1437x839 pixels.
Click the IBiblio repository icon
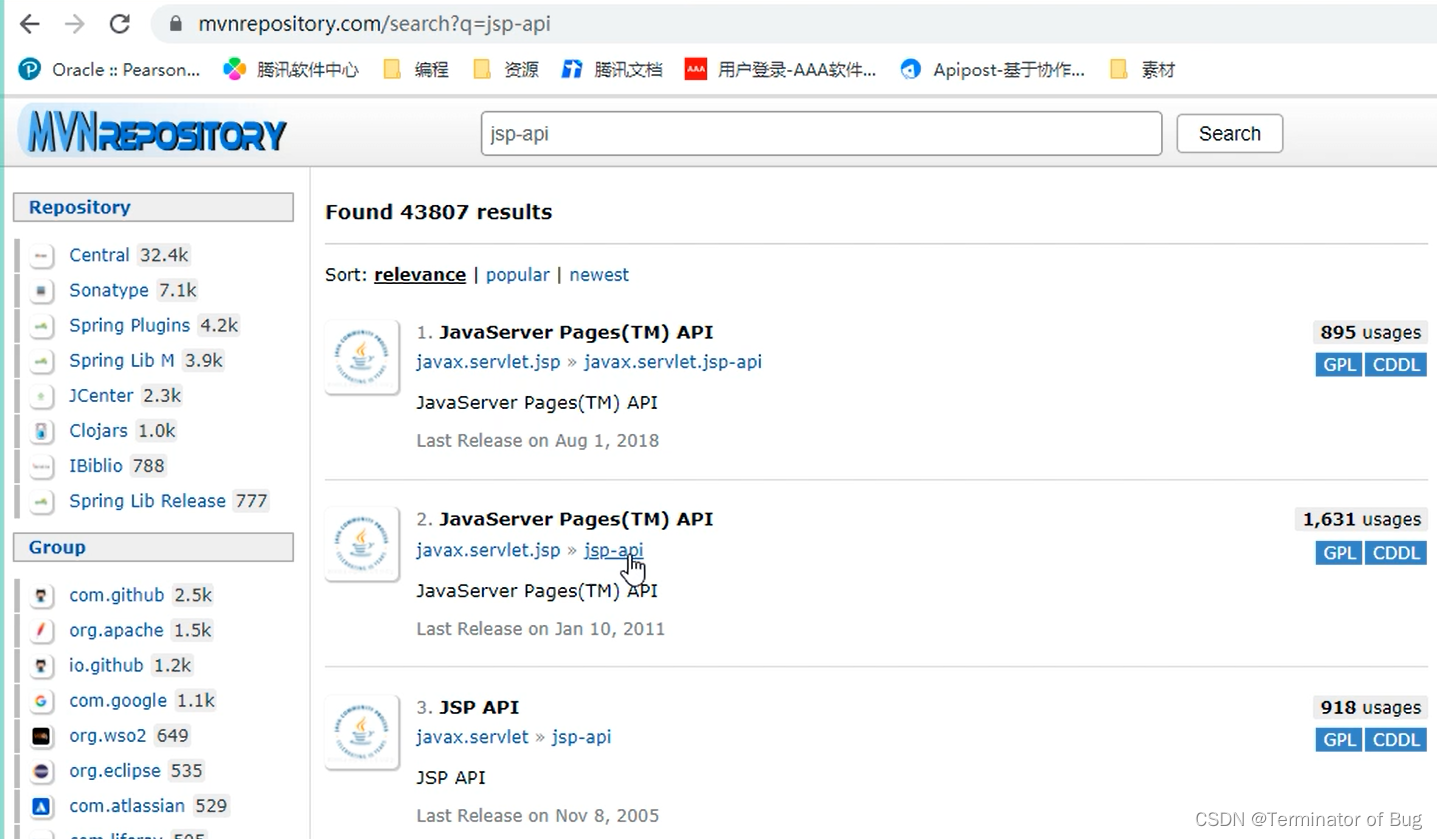41,466
